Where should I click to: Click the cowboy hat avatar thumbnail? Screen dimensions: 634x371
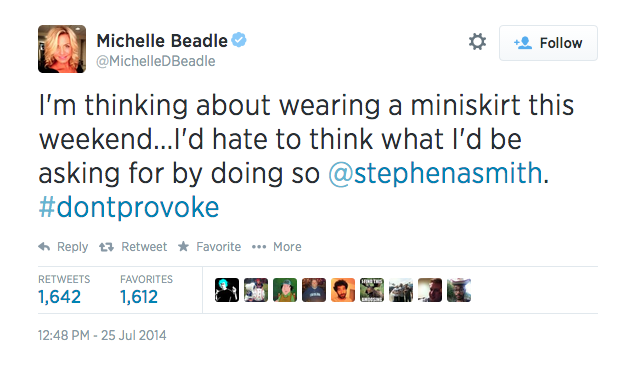coord(459,290)
